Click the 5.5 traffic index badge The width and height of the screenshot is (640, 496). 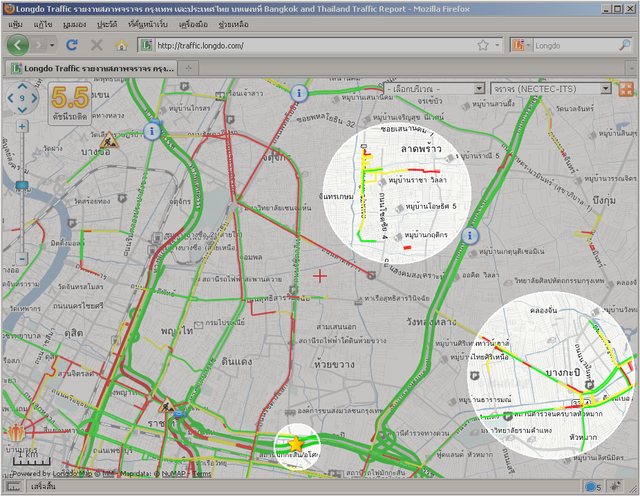70,103
